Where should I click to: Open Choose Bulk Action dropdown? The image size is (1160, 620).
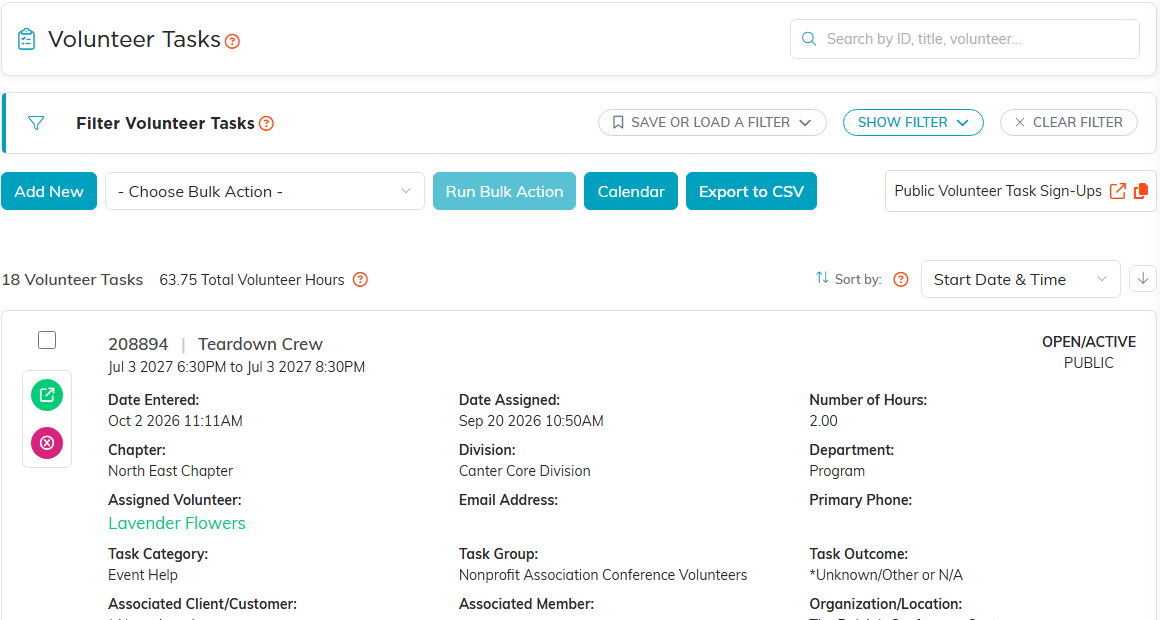[265, 191]
